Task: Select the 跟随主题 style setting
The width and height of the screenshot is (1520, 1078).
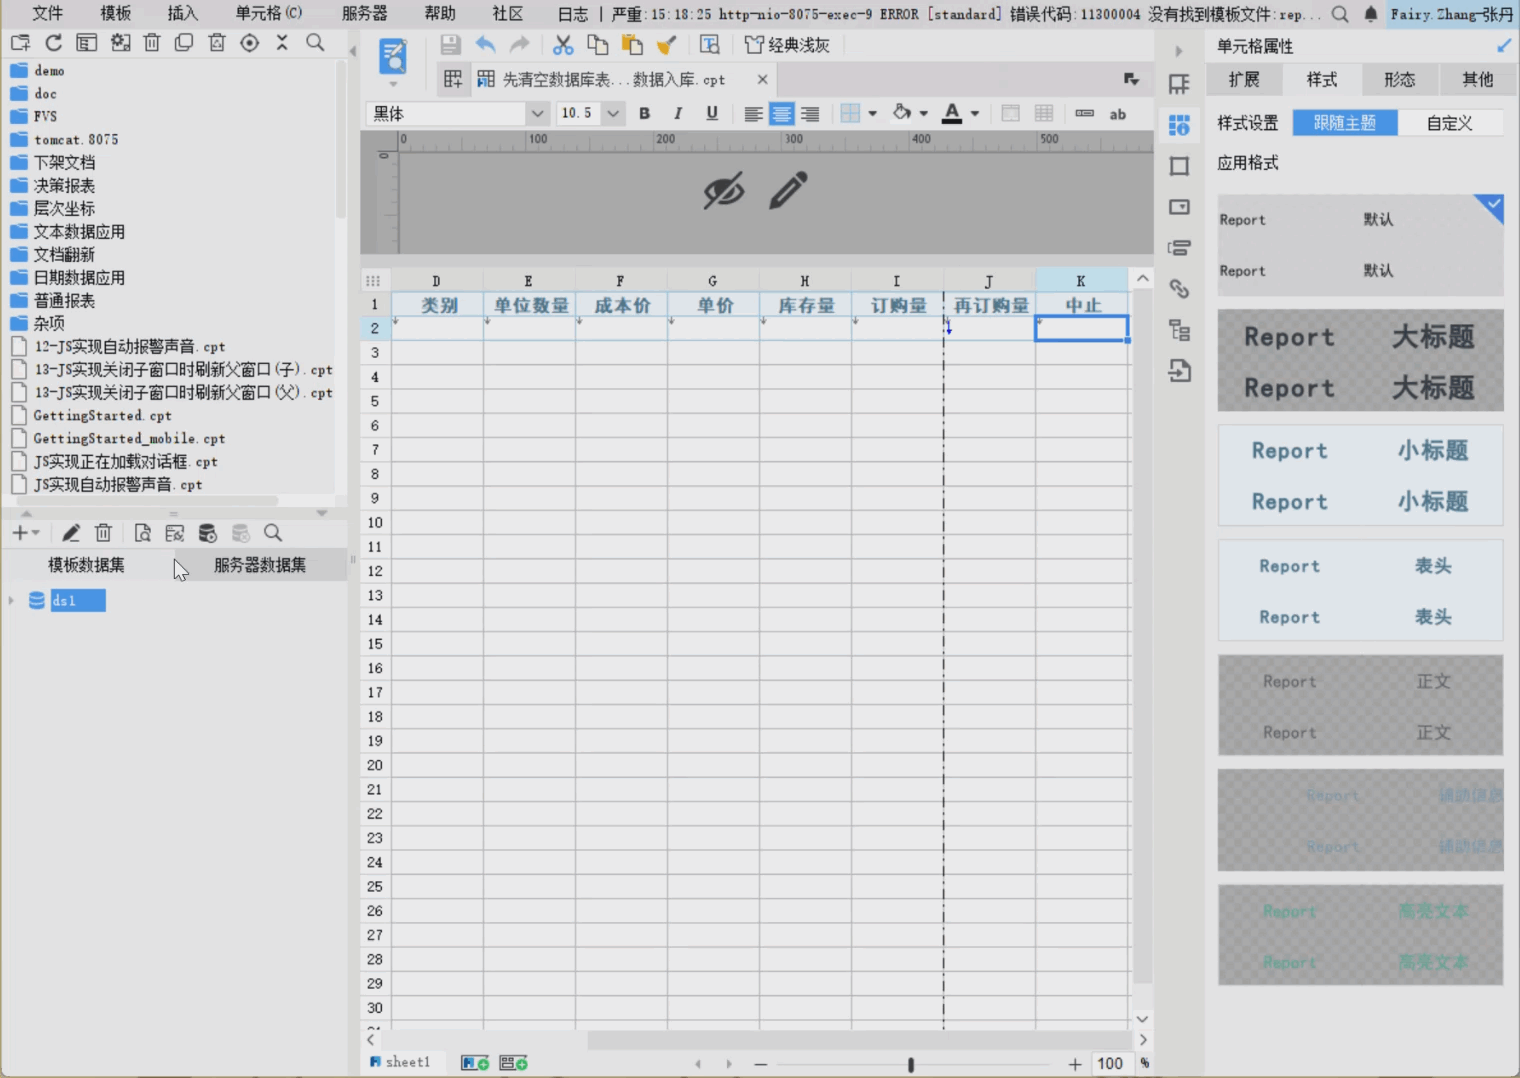Action: [1345, 123]
